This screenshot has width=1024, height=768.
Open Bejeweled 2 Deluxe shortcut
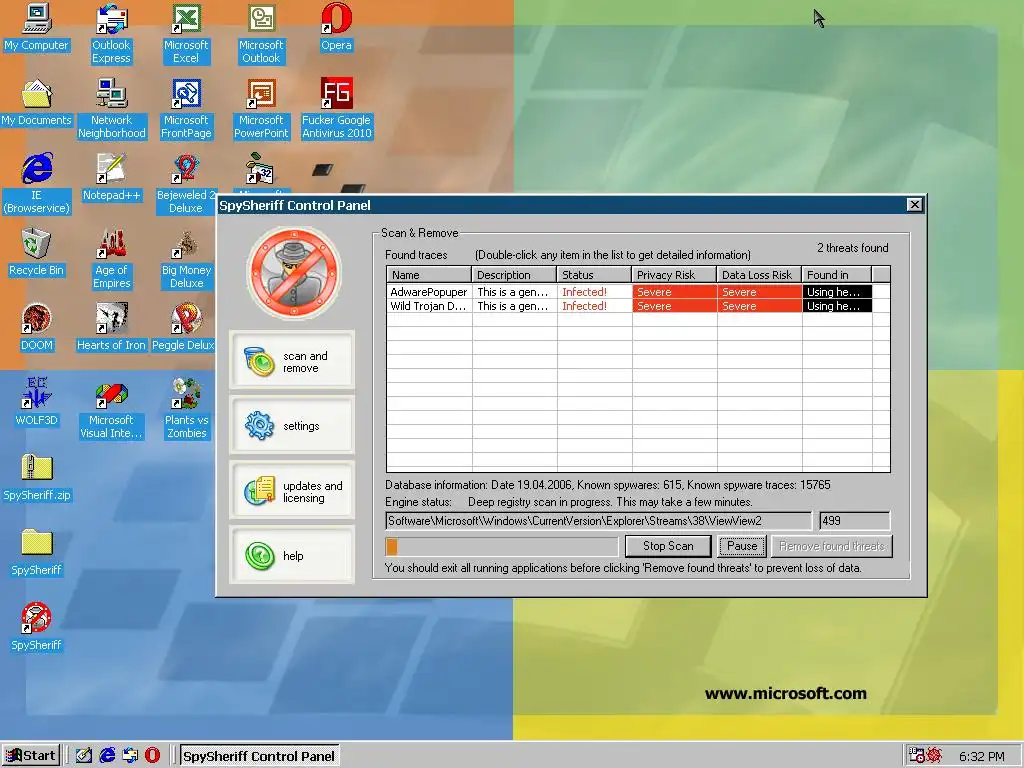tap(186, 183)
